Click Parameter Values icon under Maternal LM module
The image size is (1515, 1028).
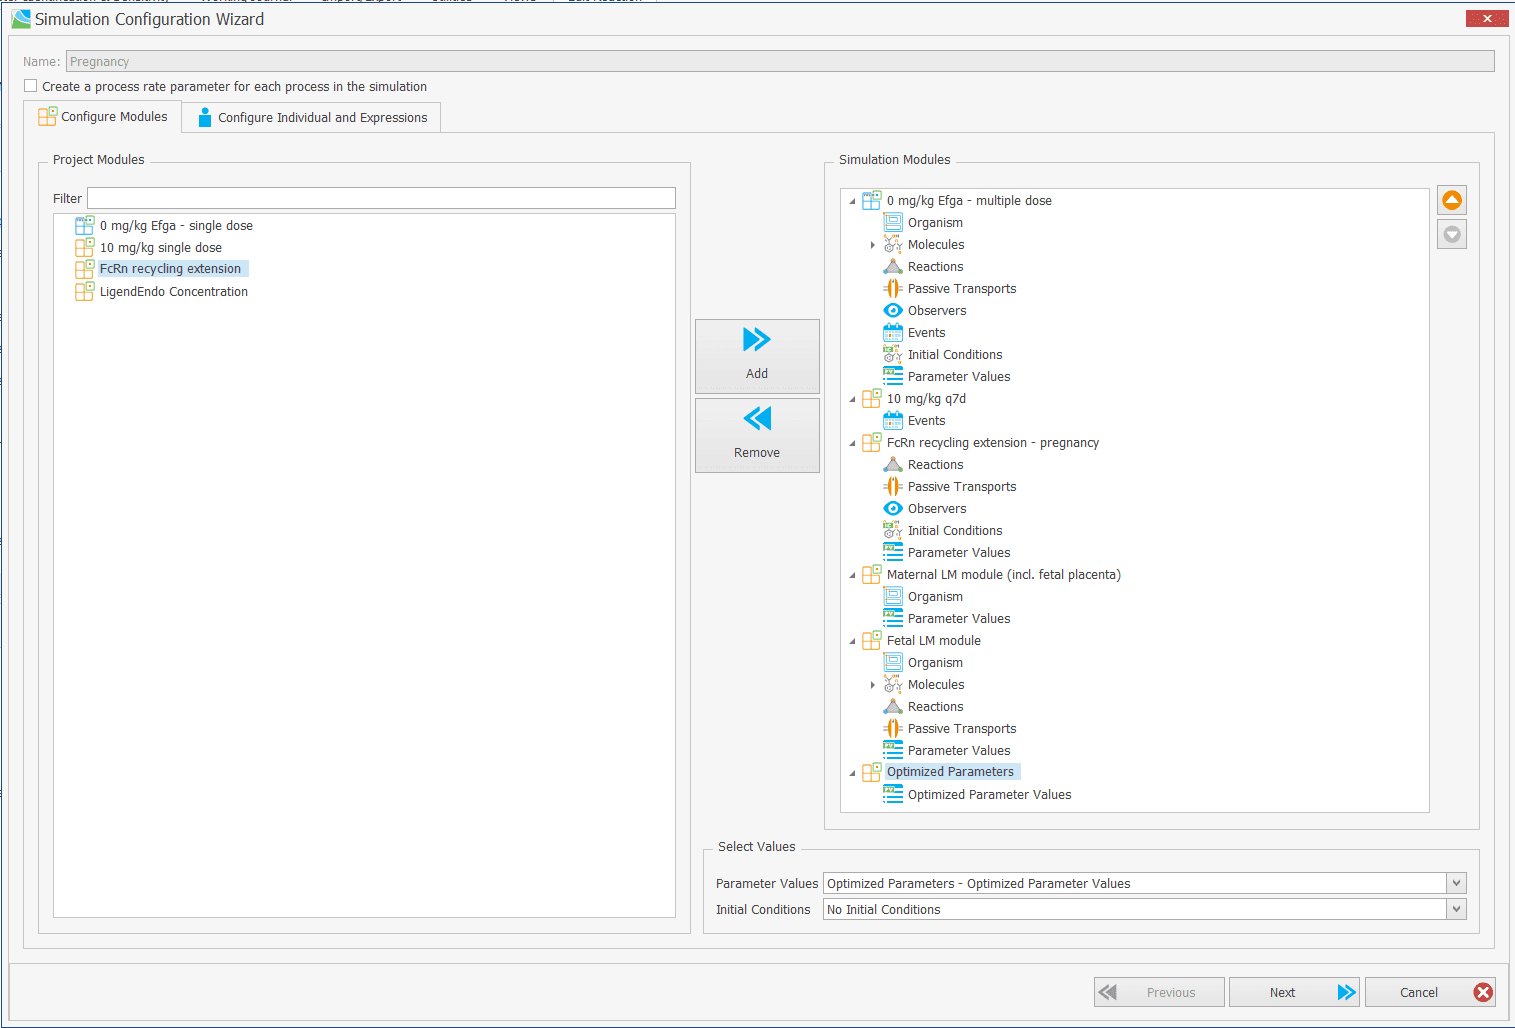tap(893, 619)
